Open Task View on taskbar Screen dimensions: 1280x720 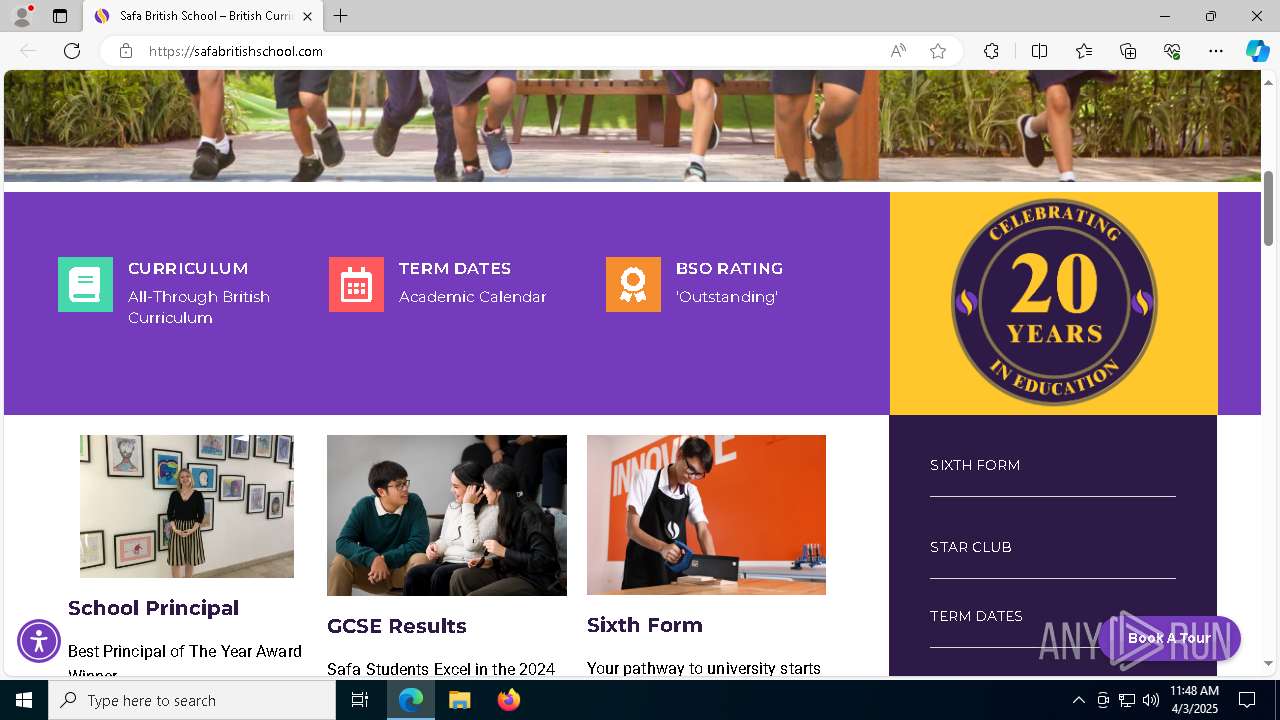pyautogui.click(x=360, y=700)
